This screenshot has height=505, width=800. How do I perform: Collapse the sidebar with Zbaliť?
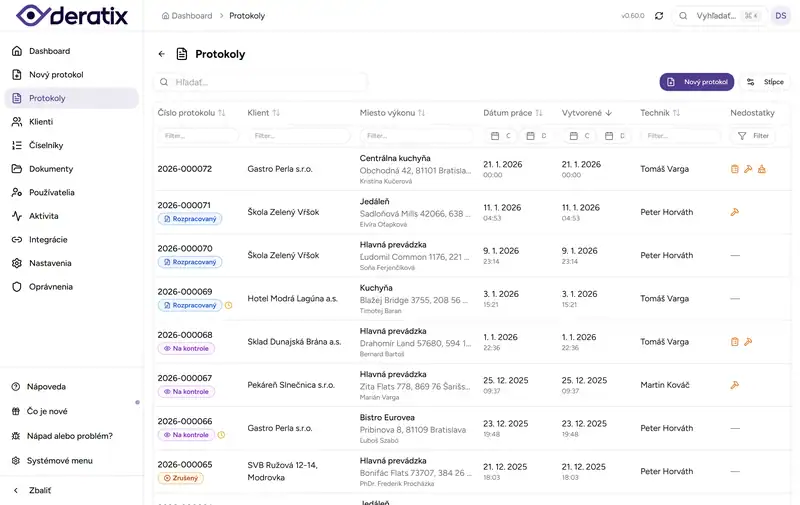pos(40,490)
